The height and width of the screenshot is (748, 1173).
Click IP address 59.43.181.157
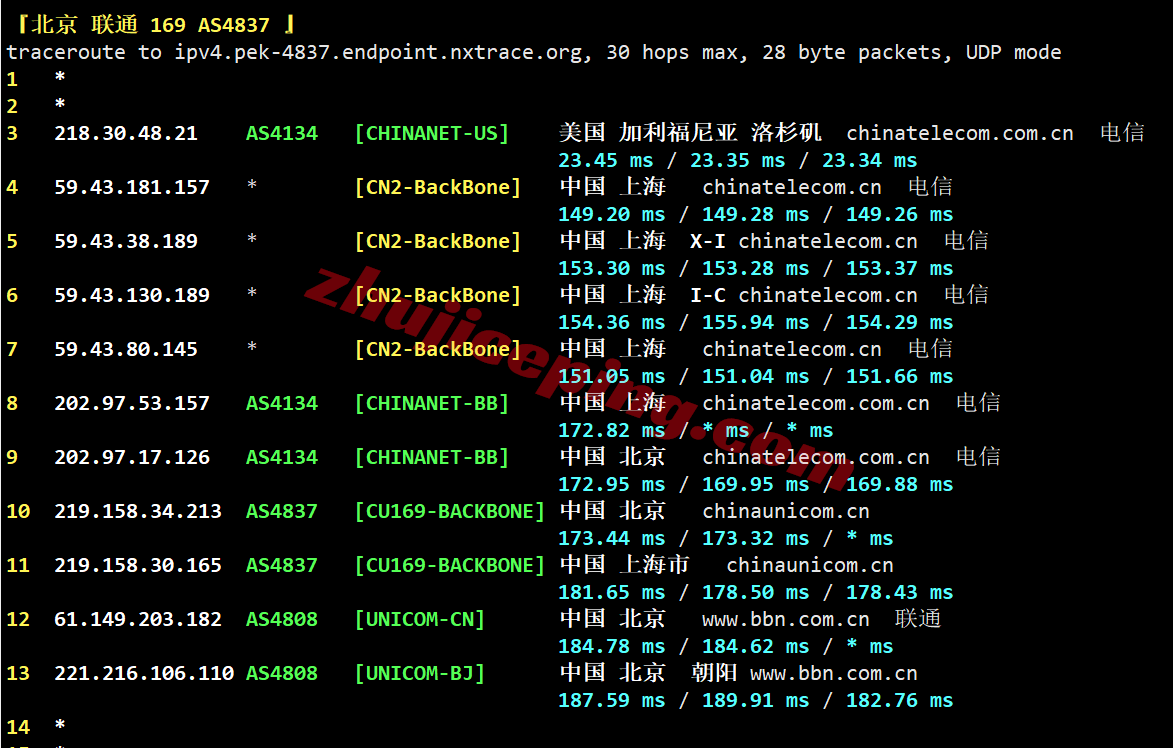pos(132,187)
